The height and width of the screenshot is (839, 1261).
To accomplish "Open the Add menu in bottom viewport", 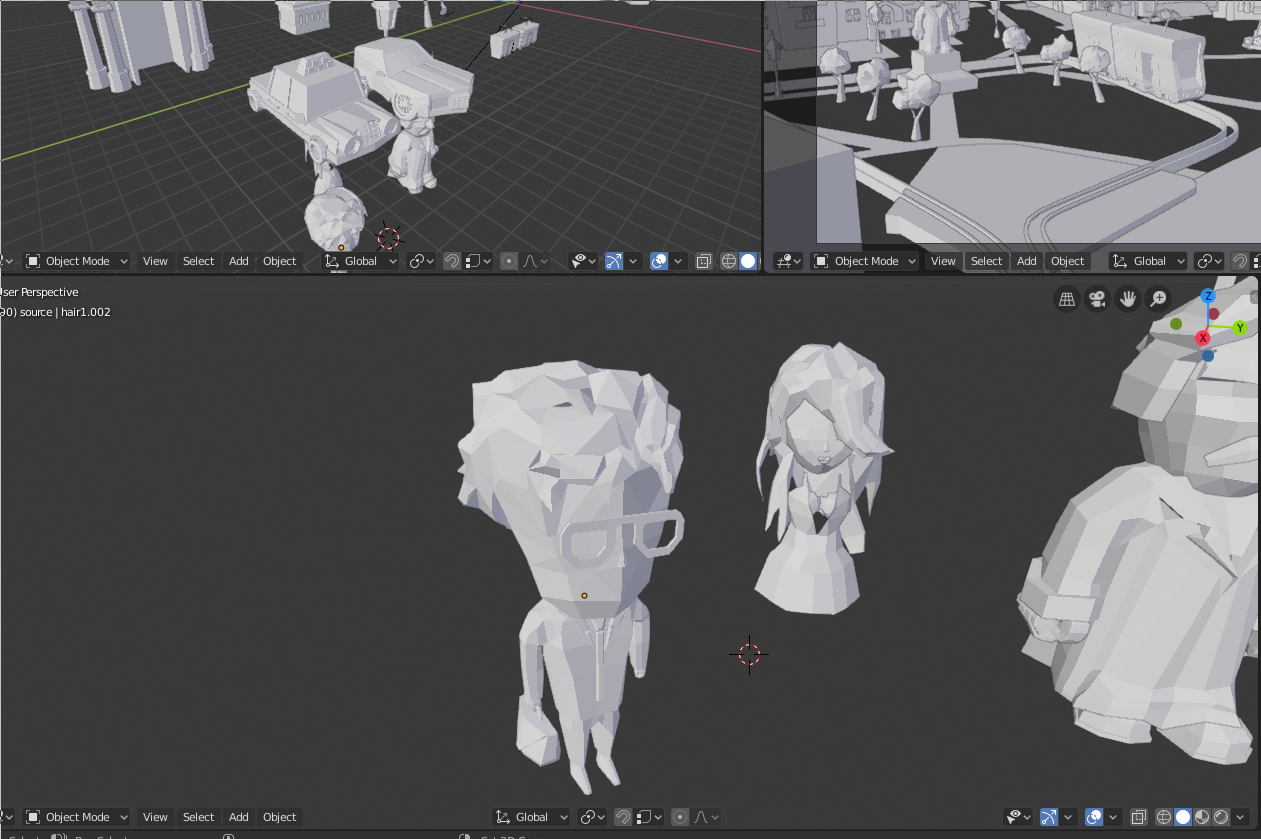I will (238, 817).
